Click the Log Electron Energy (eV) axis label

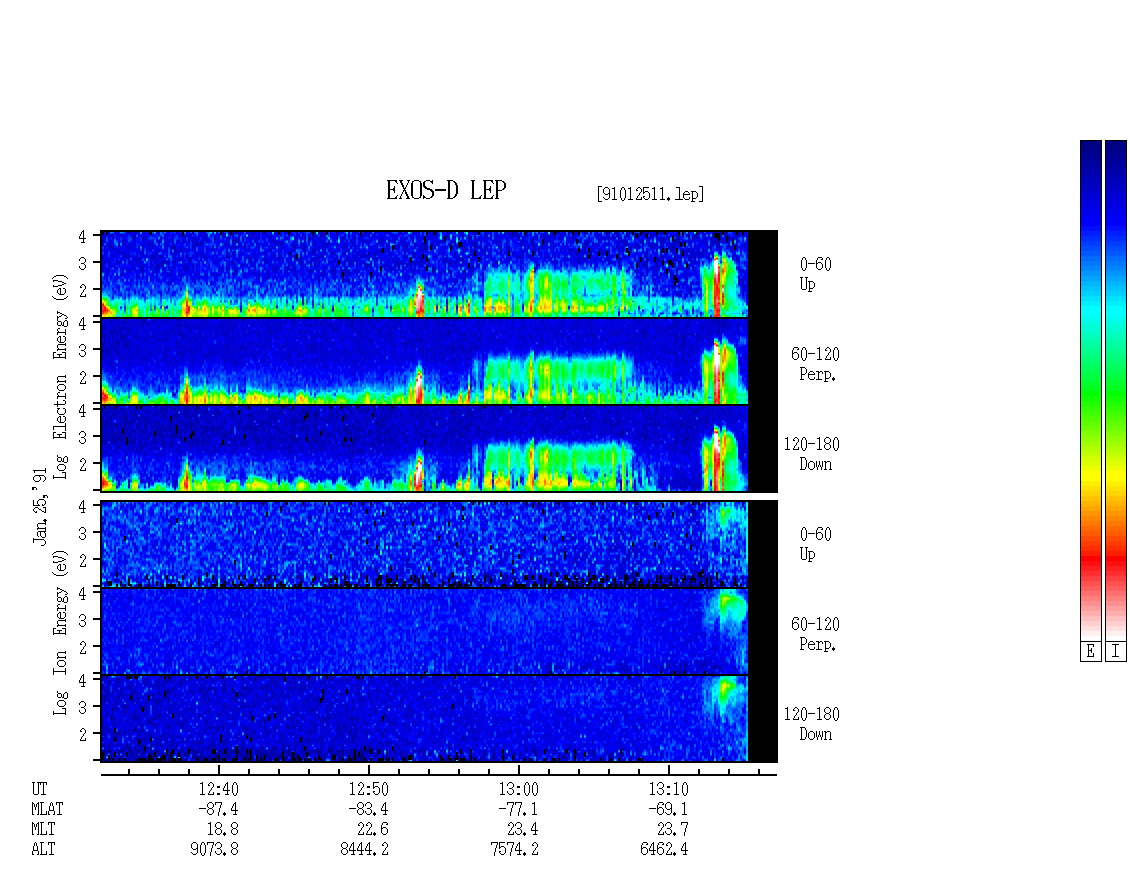[61, 376]
